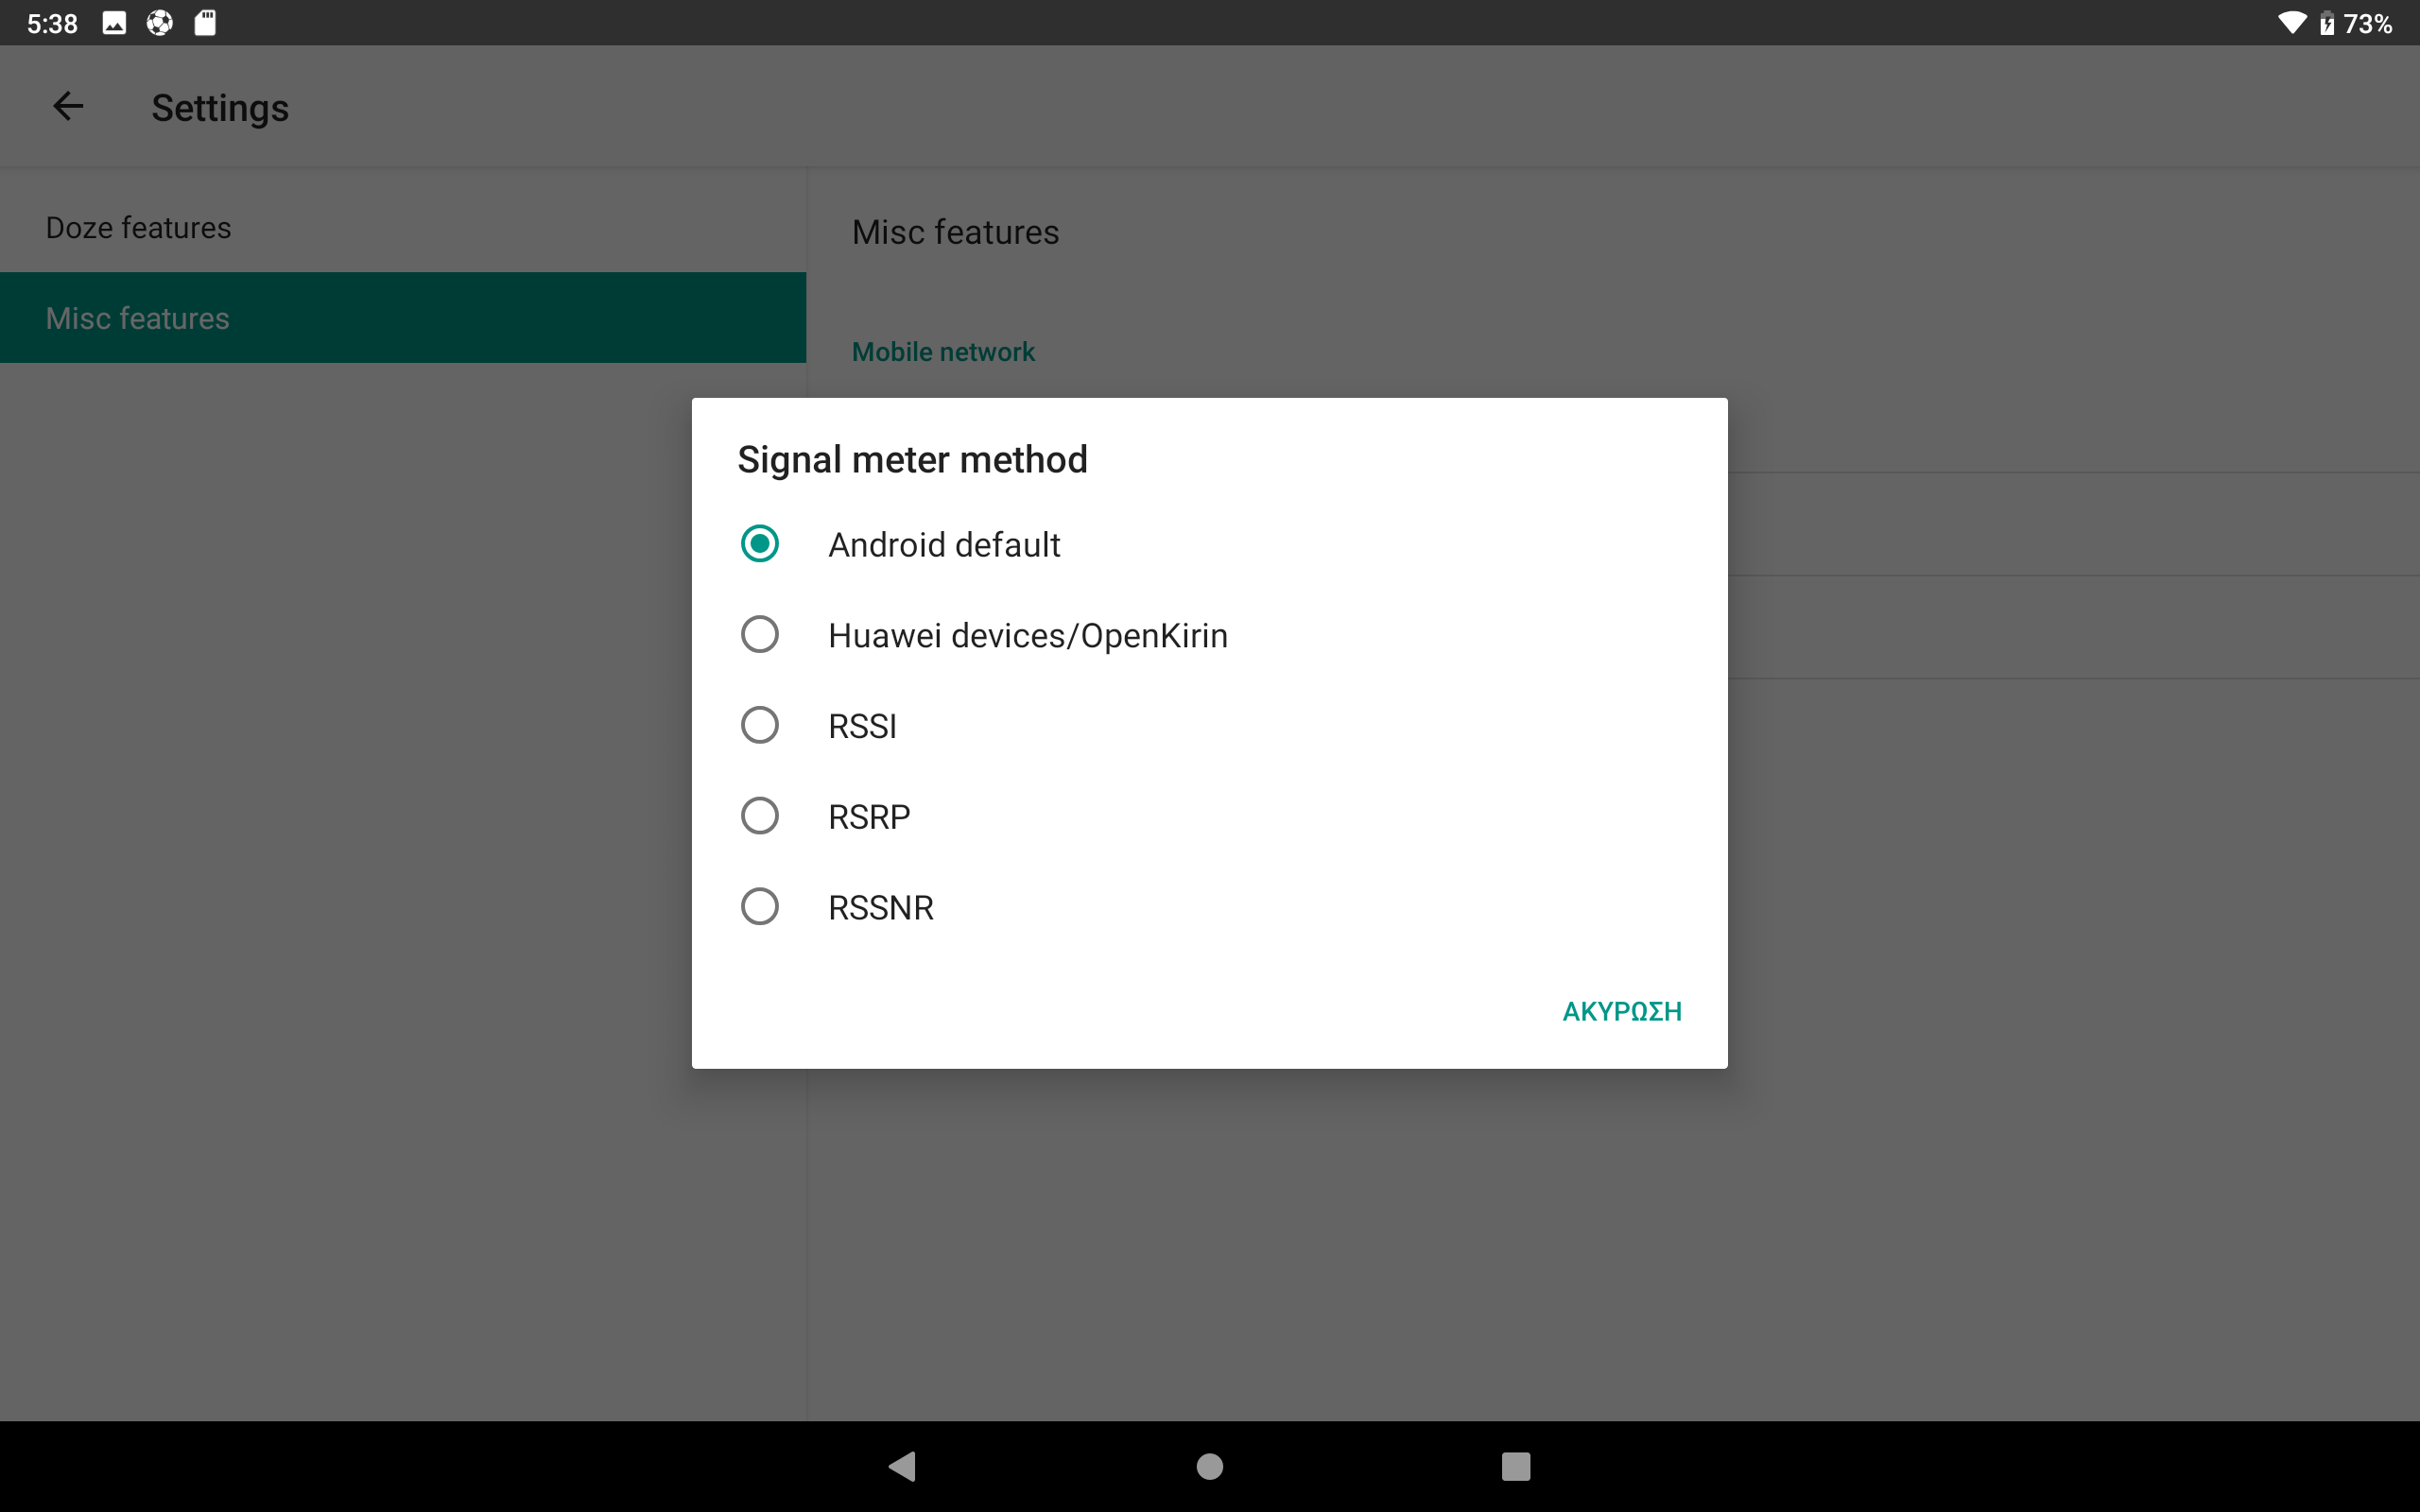Viewport: 2420px width, 1512px height.
Task: Tap the SD card notification icon
Action: (x=205, y=23)
